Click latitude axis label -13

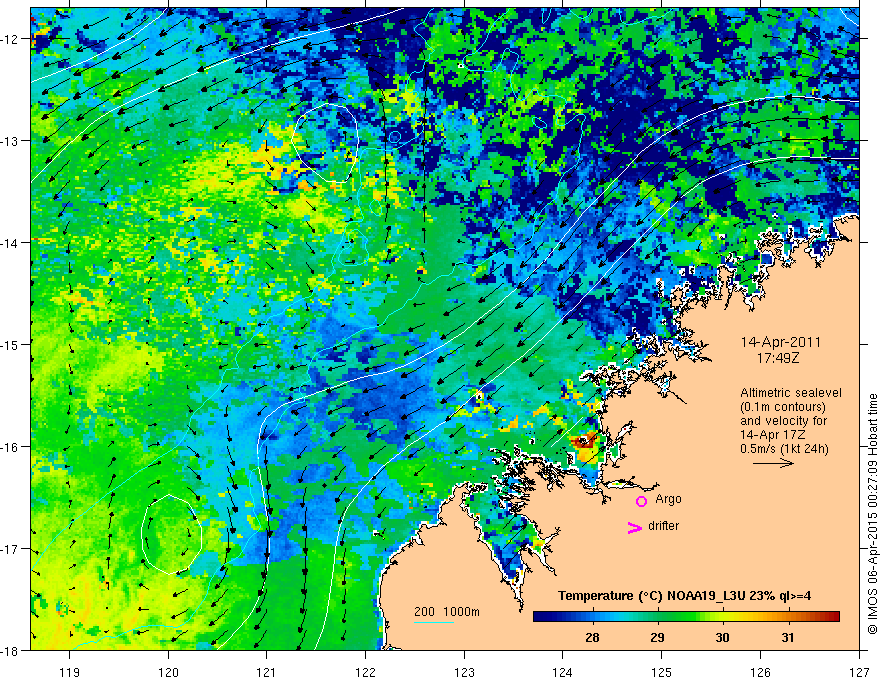[10, 140]
